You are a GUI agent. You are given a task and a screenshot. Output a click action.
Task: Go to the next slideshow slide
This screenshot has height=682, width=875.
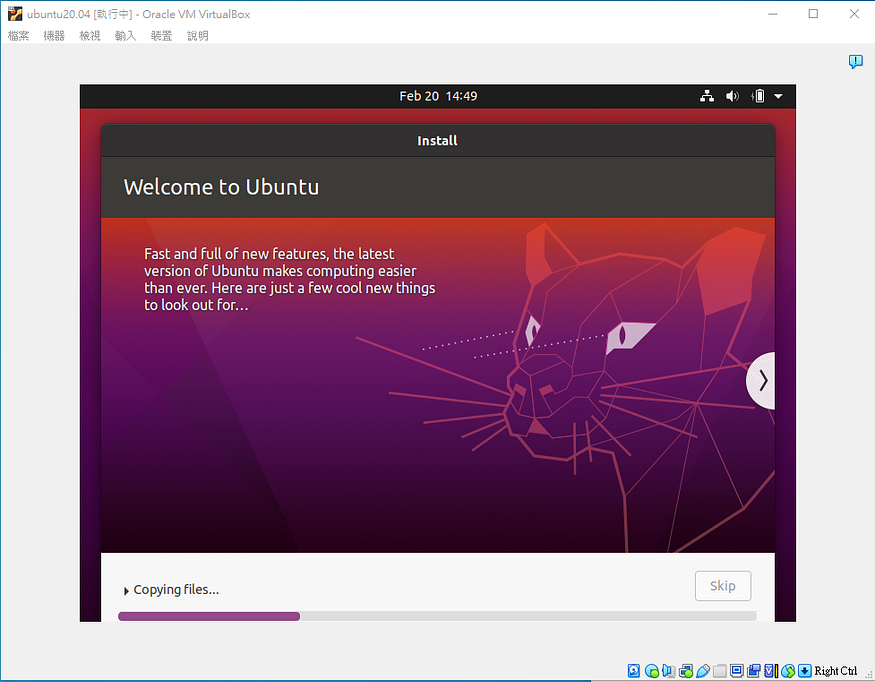762,381
